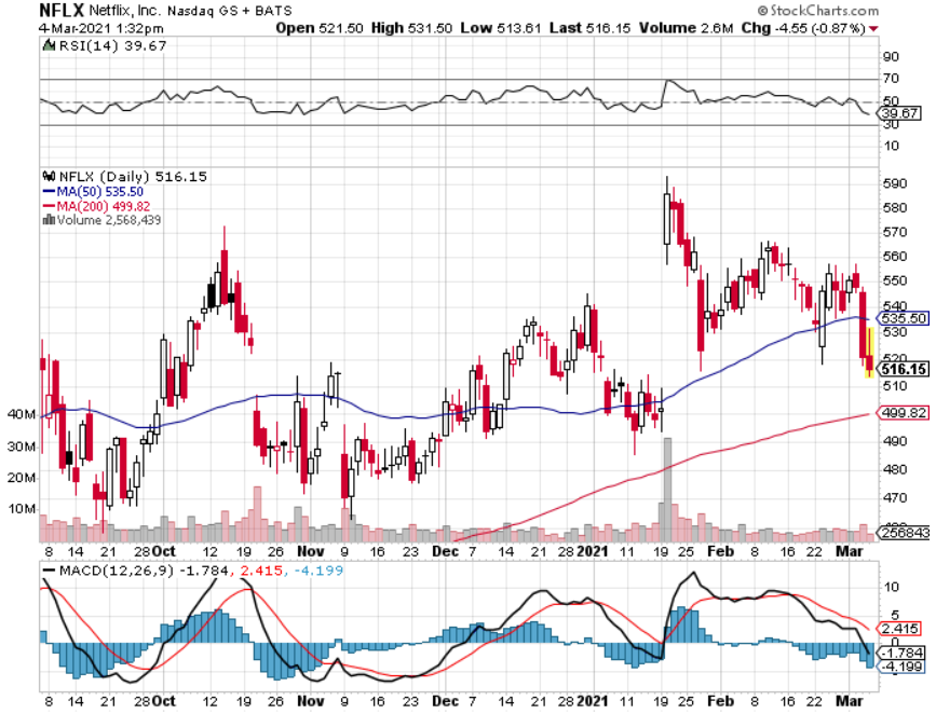
Task: Click '2021' on the price chart date axis
Action: pos(592,551)
